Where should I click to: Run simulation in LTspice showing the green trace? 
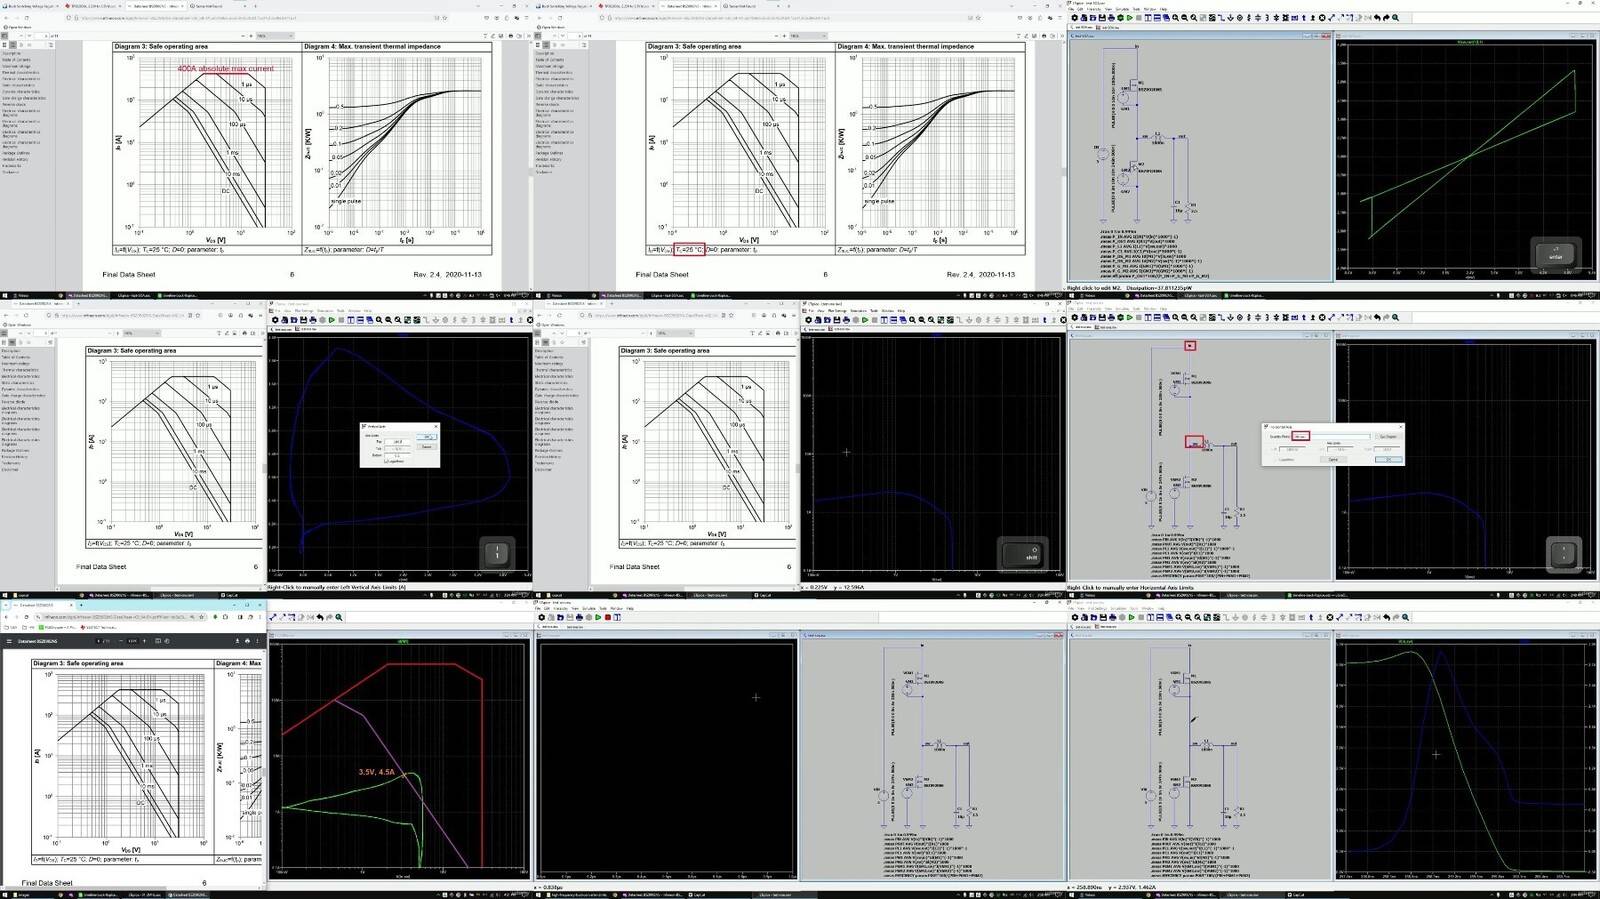(1130, 17)
